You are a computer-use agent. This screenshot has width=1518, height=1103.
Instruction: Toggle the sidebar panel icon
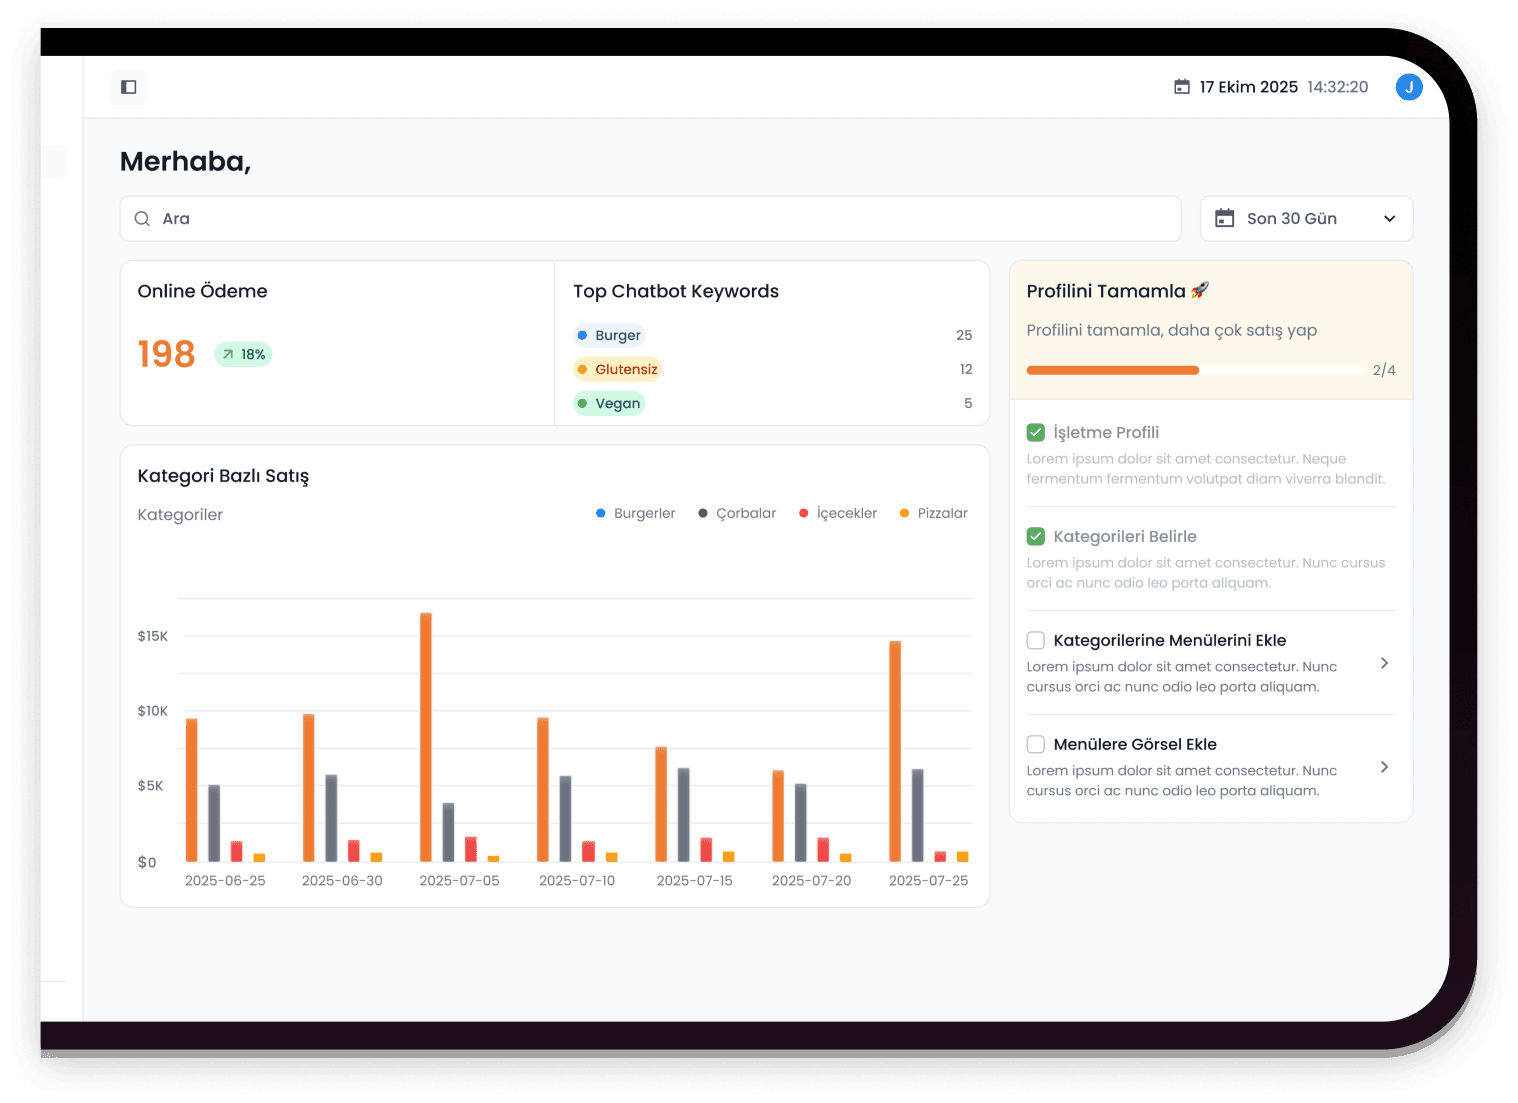coord(128,87)
